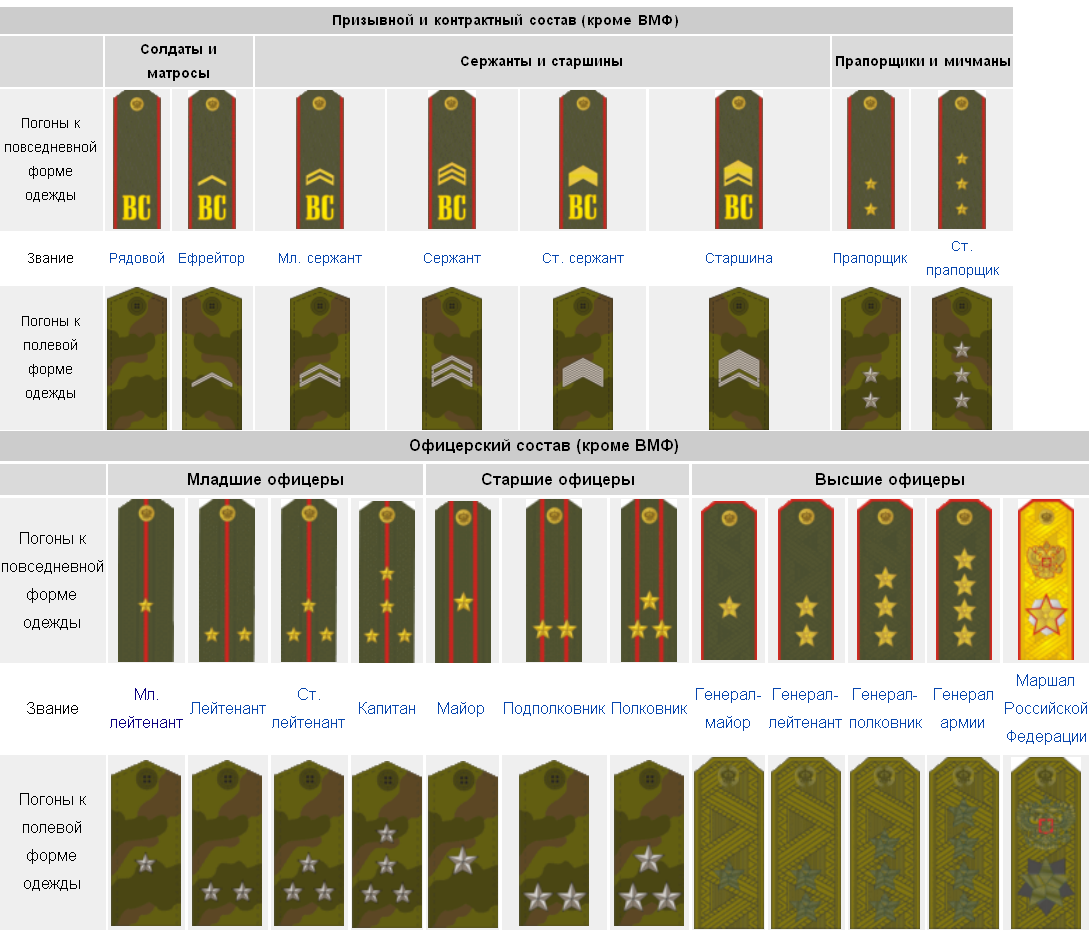Open Сержант everyday epaulette with three chevrons
The width and height of the screenshot is (1091, 931).
pyautogui.click(x=452, y=159)
